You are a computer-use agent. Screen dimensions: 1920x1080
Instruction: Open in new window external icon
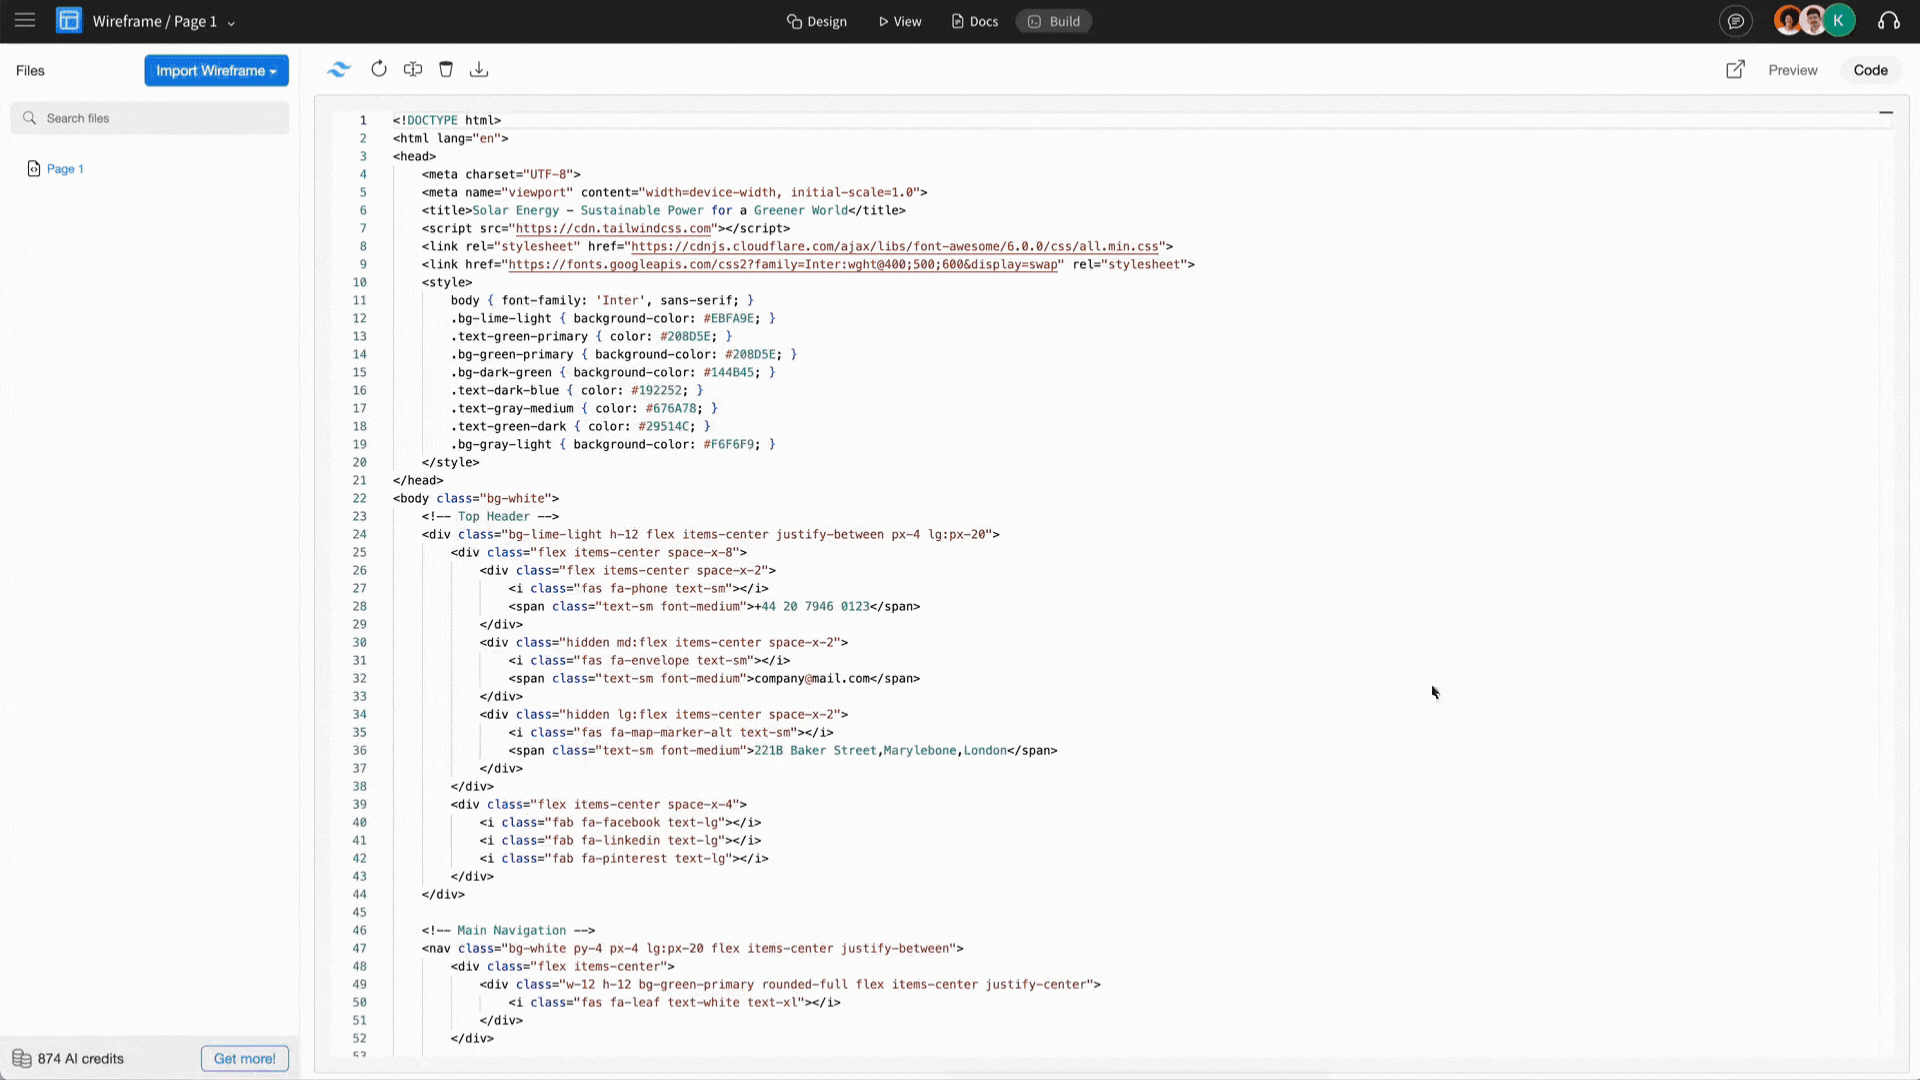coord(1736,69)
